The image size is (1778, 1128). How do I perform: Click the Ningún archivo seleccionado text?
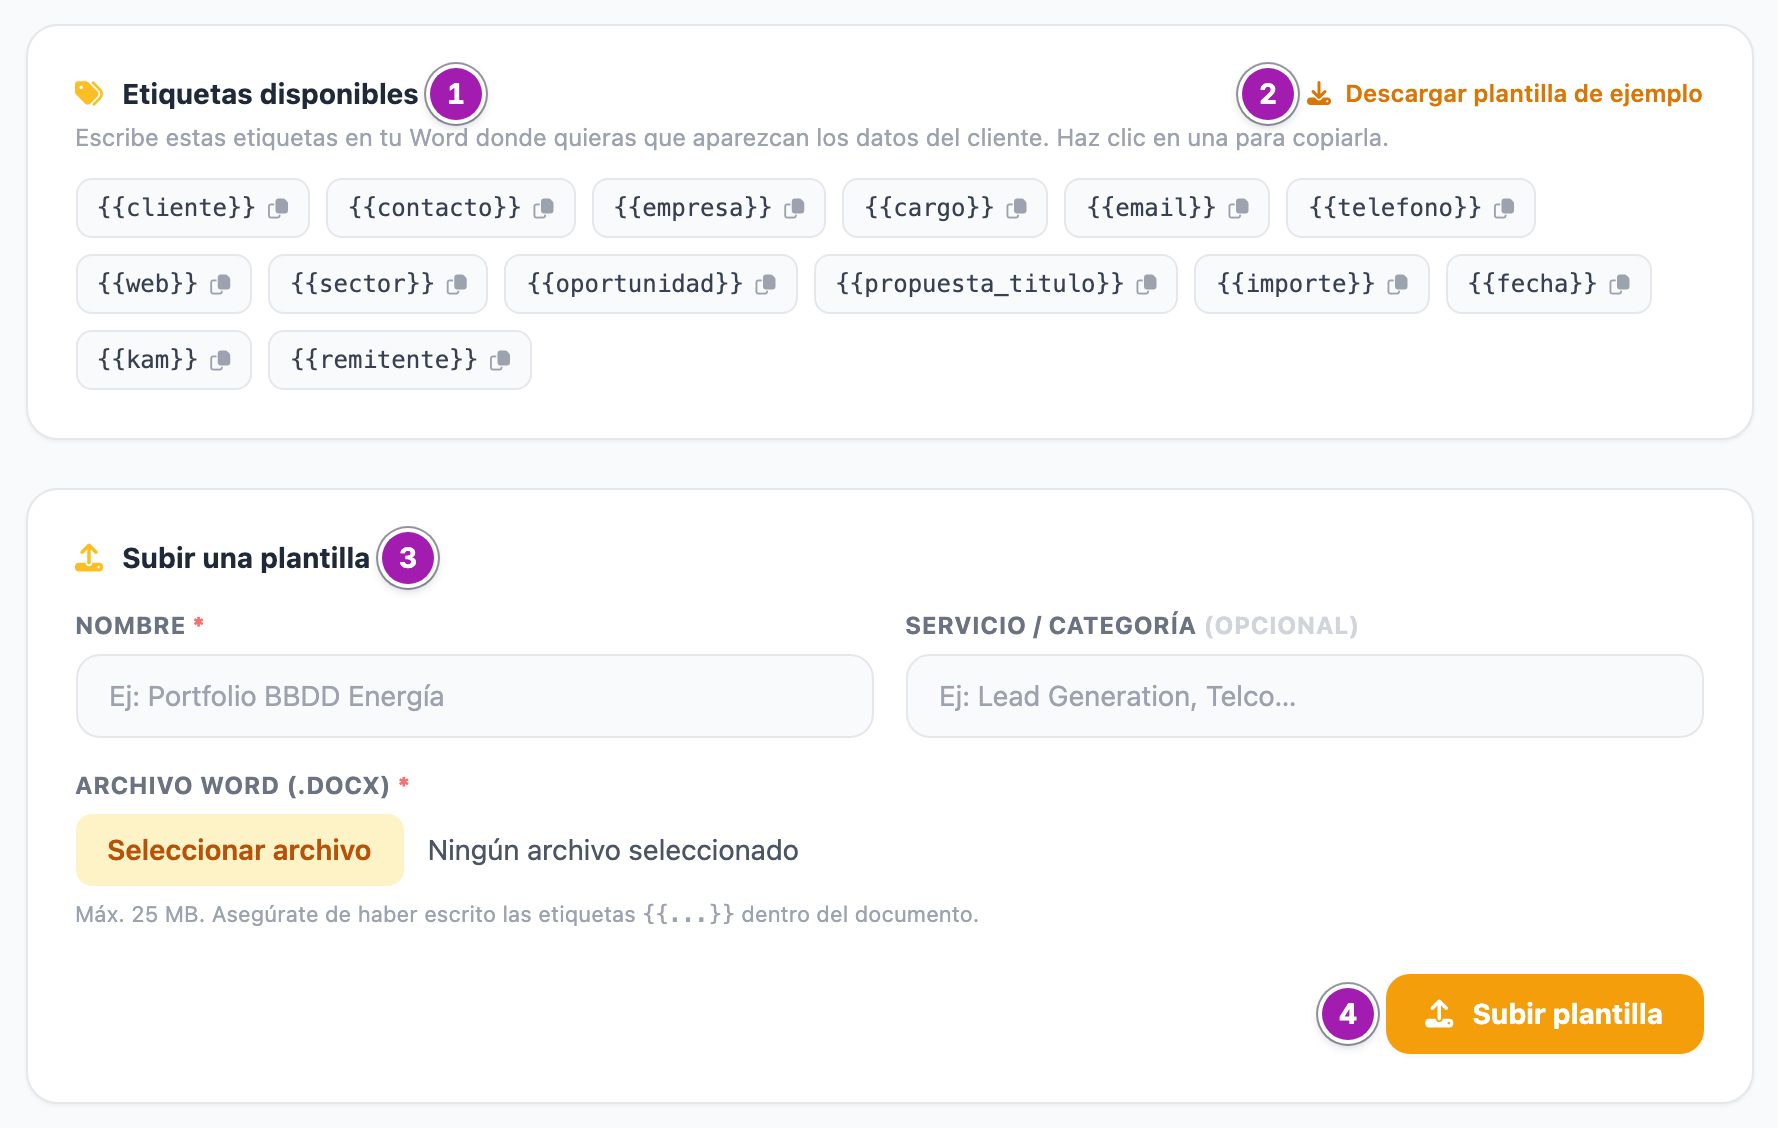(x=613, y=850)
